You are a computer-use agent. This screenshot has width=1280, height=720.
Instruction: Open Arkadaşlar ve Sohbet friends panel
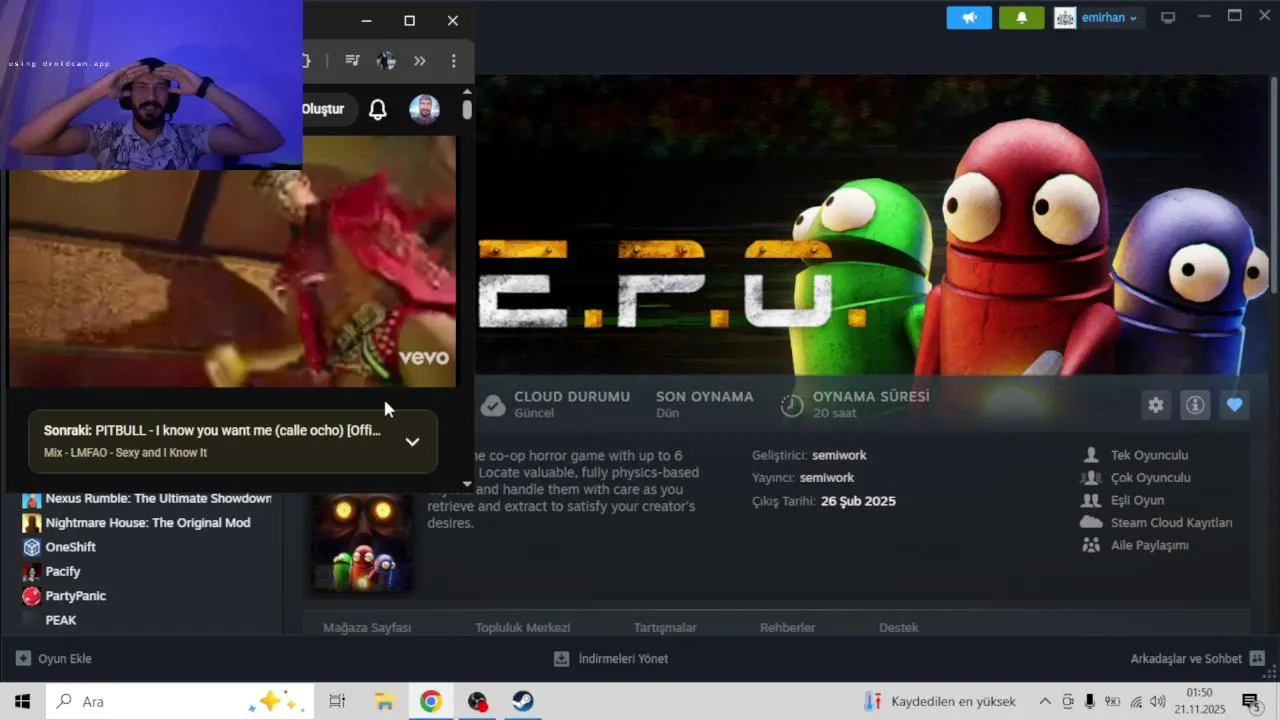click(1198, 659)
